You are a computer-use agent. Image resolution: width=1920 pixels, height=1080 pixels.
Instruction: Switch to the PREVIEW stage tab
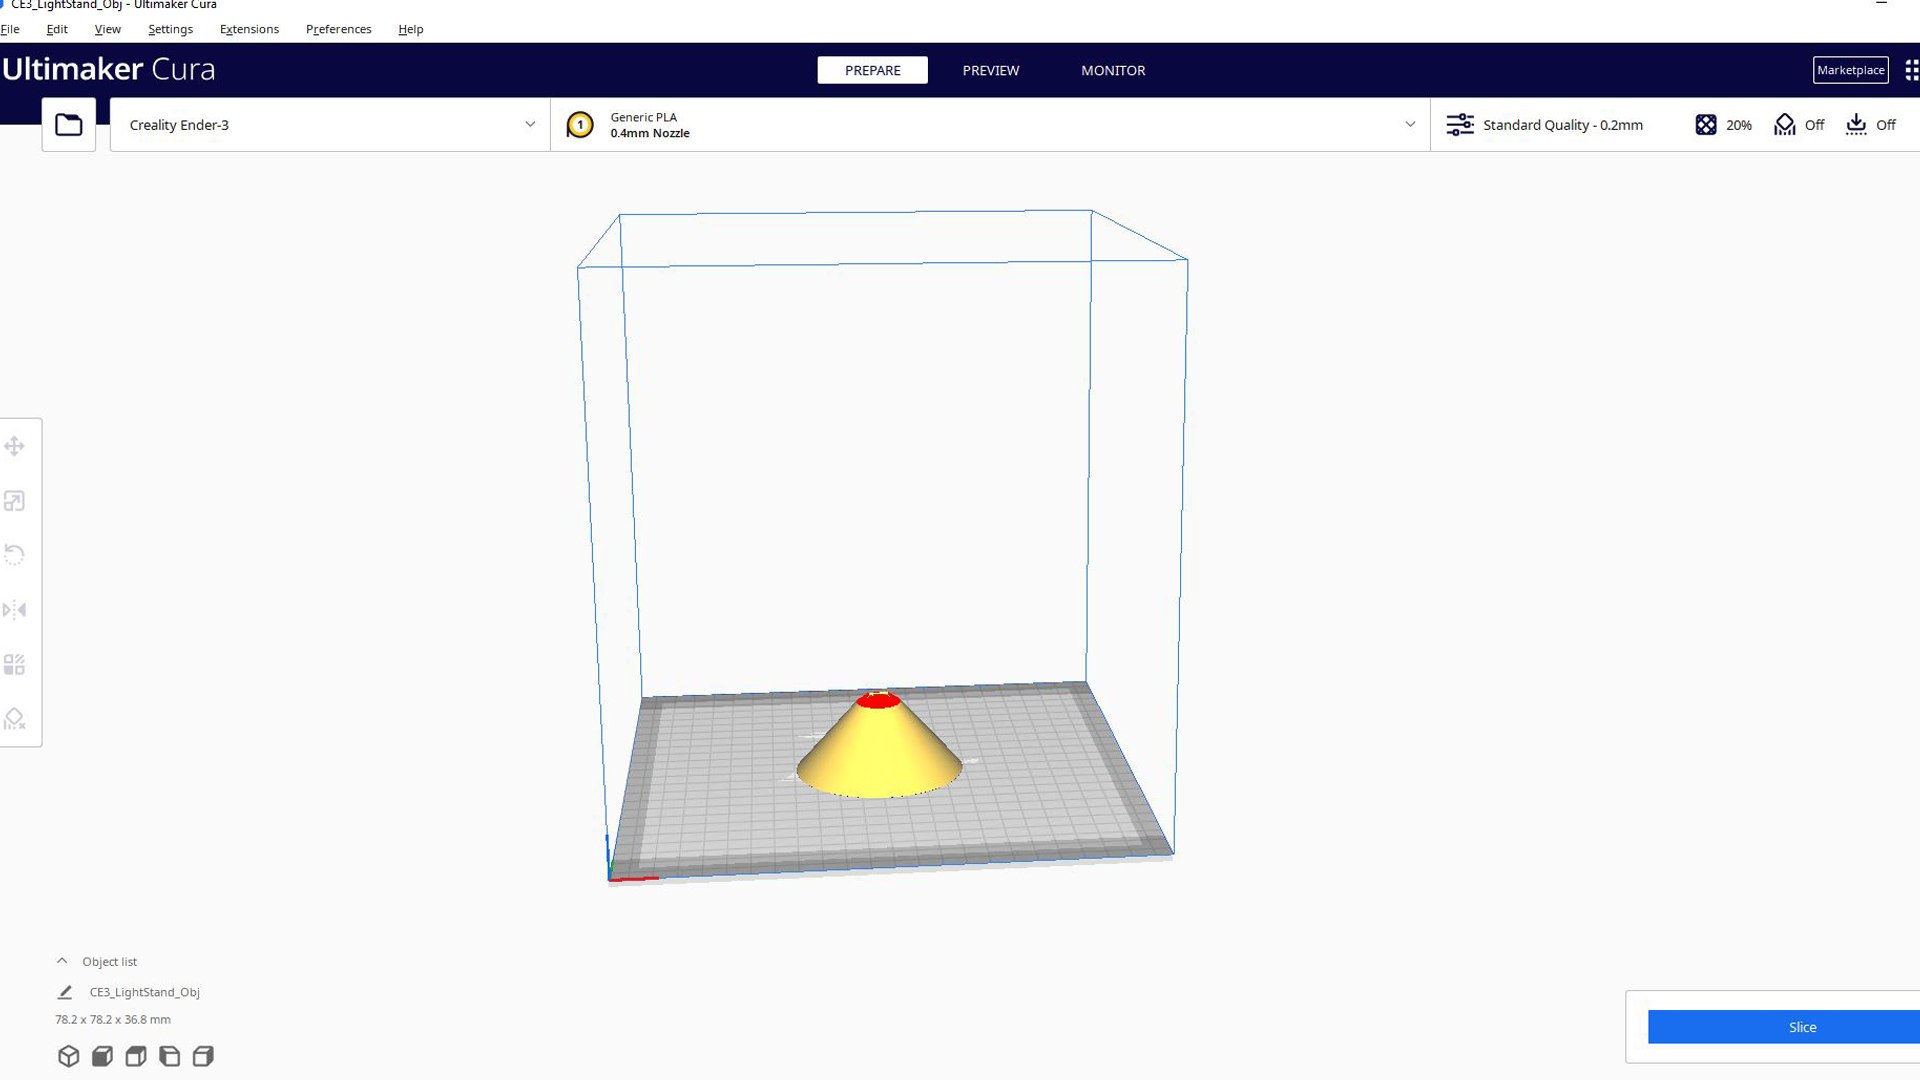pyautogui.click(x=991, y=70)
